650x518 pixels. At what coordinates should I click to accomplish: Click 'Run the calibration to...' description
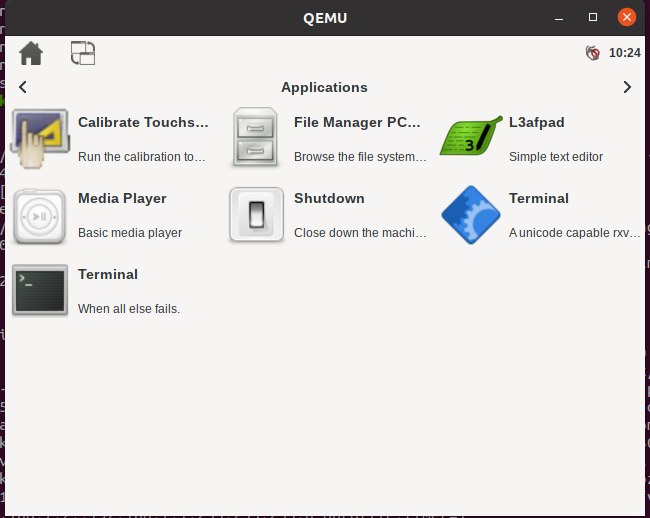[x=142, y=157]
